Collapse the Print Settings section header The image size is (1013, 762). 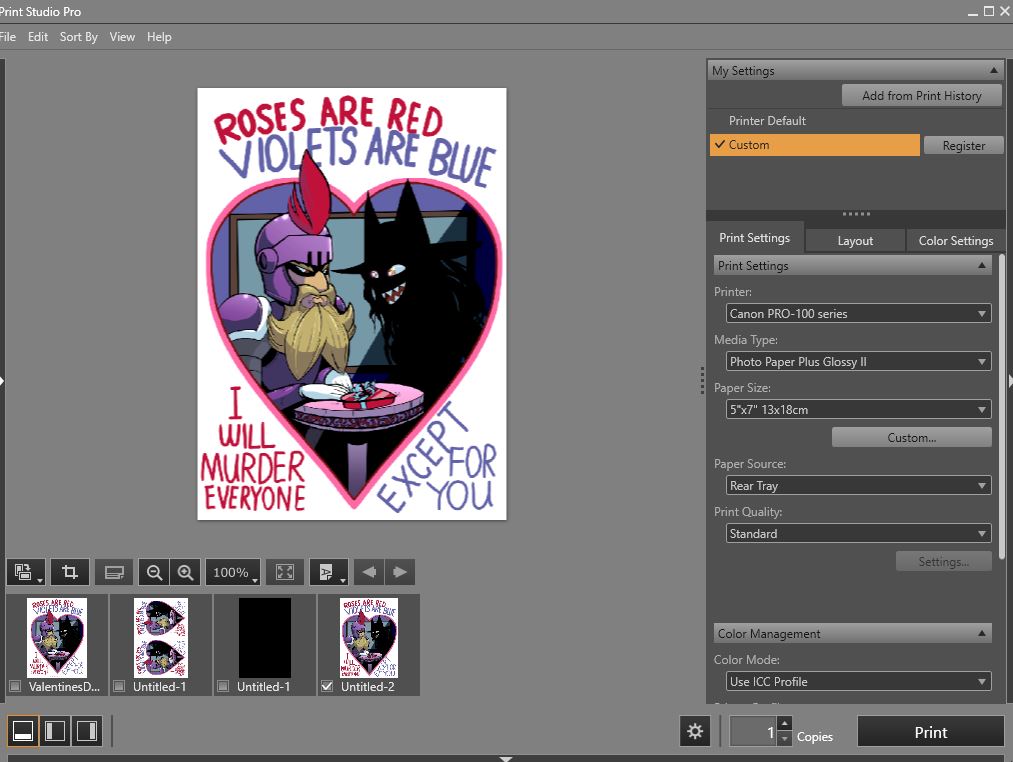(x=981, y=266)
